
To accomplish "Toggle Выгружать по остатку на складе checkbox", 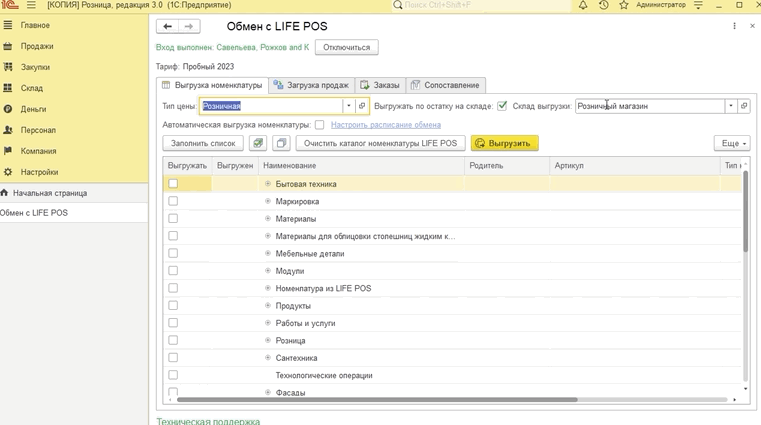I will click(x=502, y=106).
